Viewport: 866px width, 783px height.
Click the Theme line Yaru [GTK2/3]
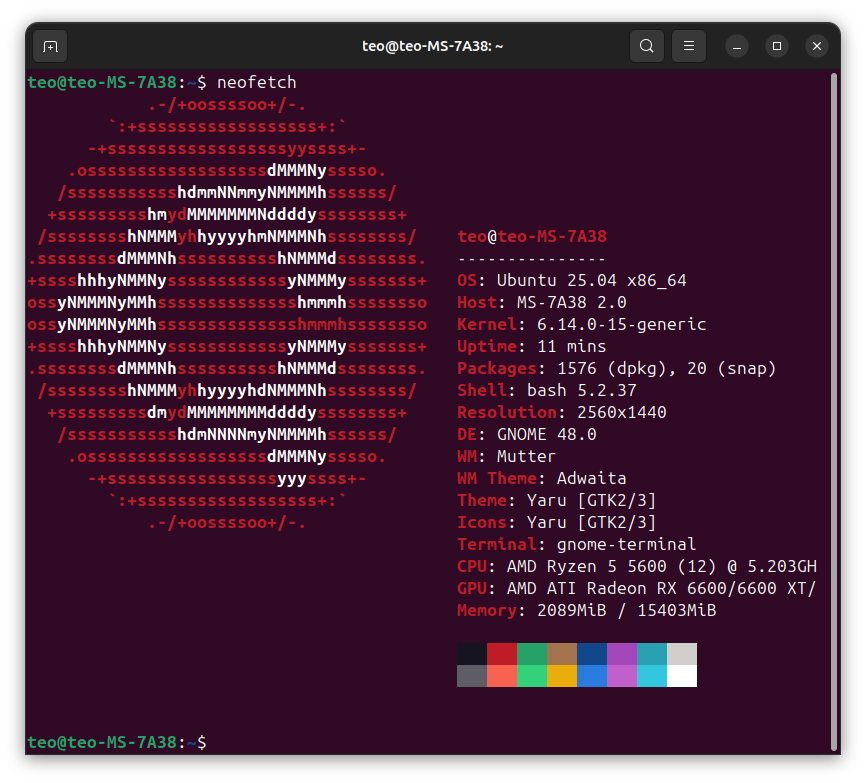(557, 500)
